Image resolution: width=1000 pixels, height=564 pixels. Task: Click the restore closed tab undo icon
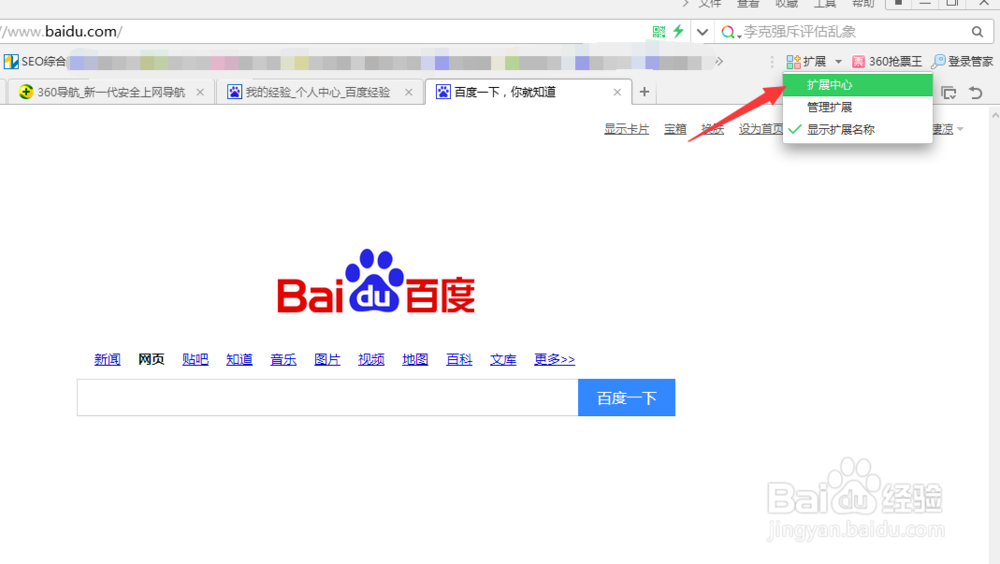[976, 93]
